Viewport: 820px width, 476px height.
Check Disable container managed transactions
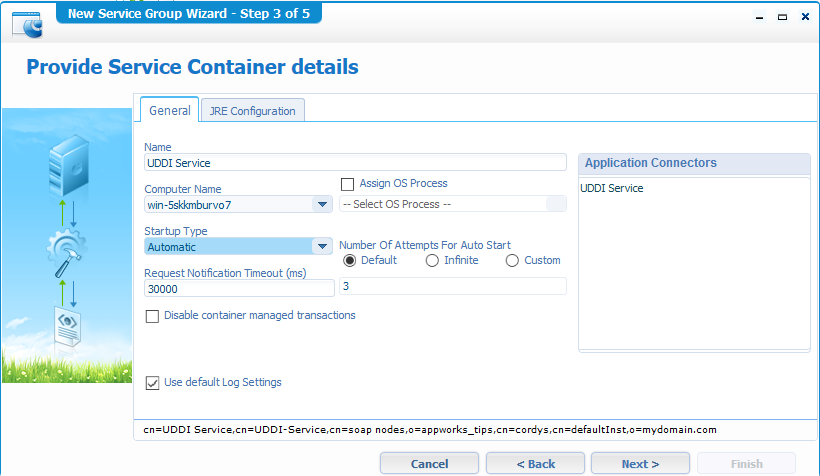click(153, 316)
